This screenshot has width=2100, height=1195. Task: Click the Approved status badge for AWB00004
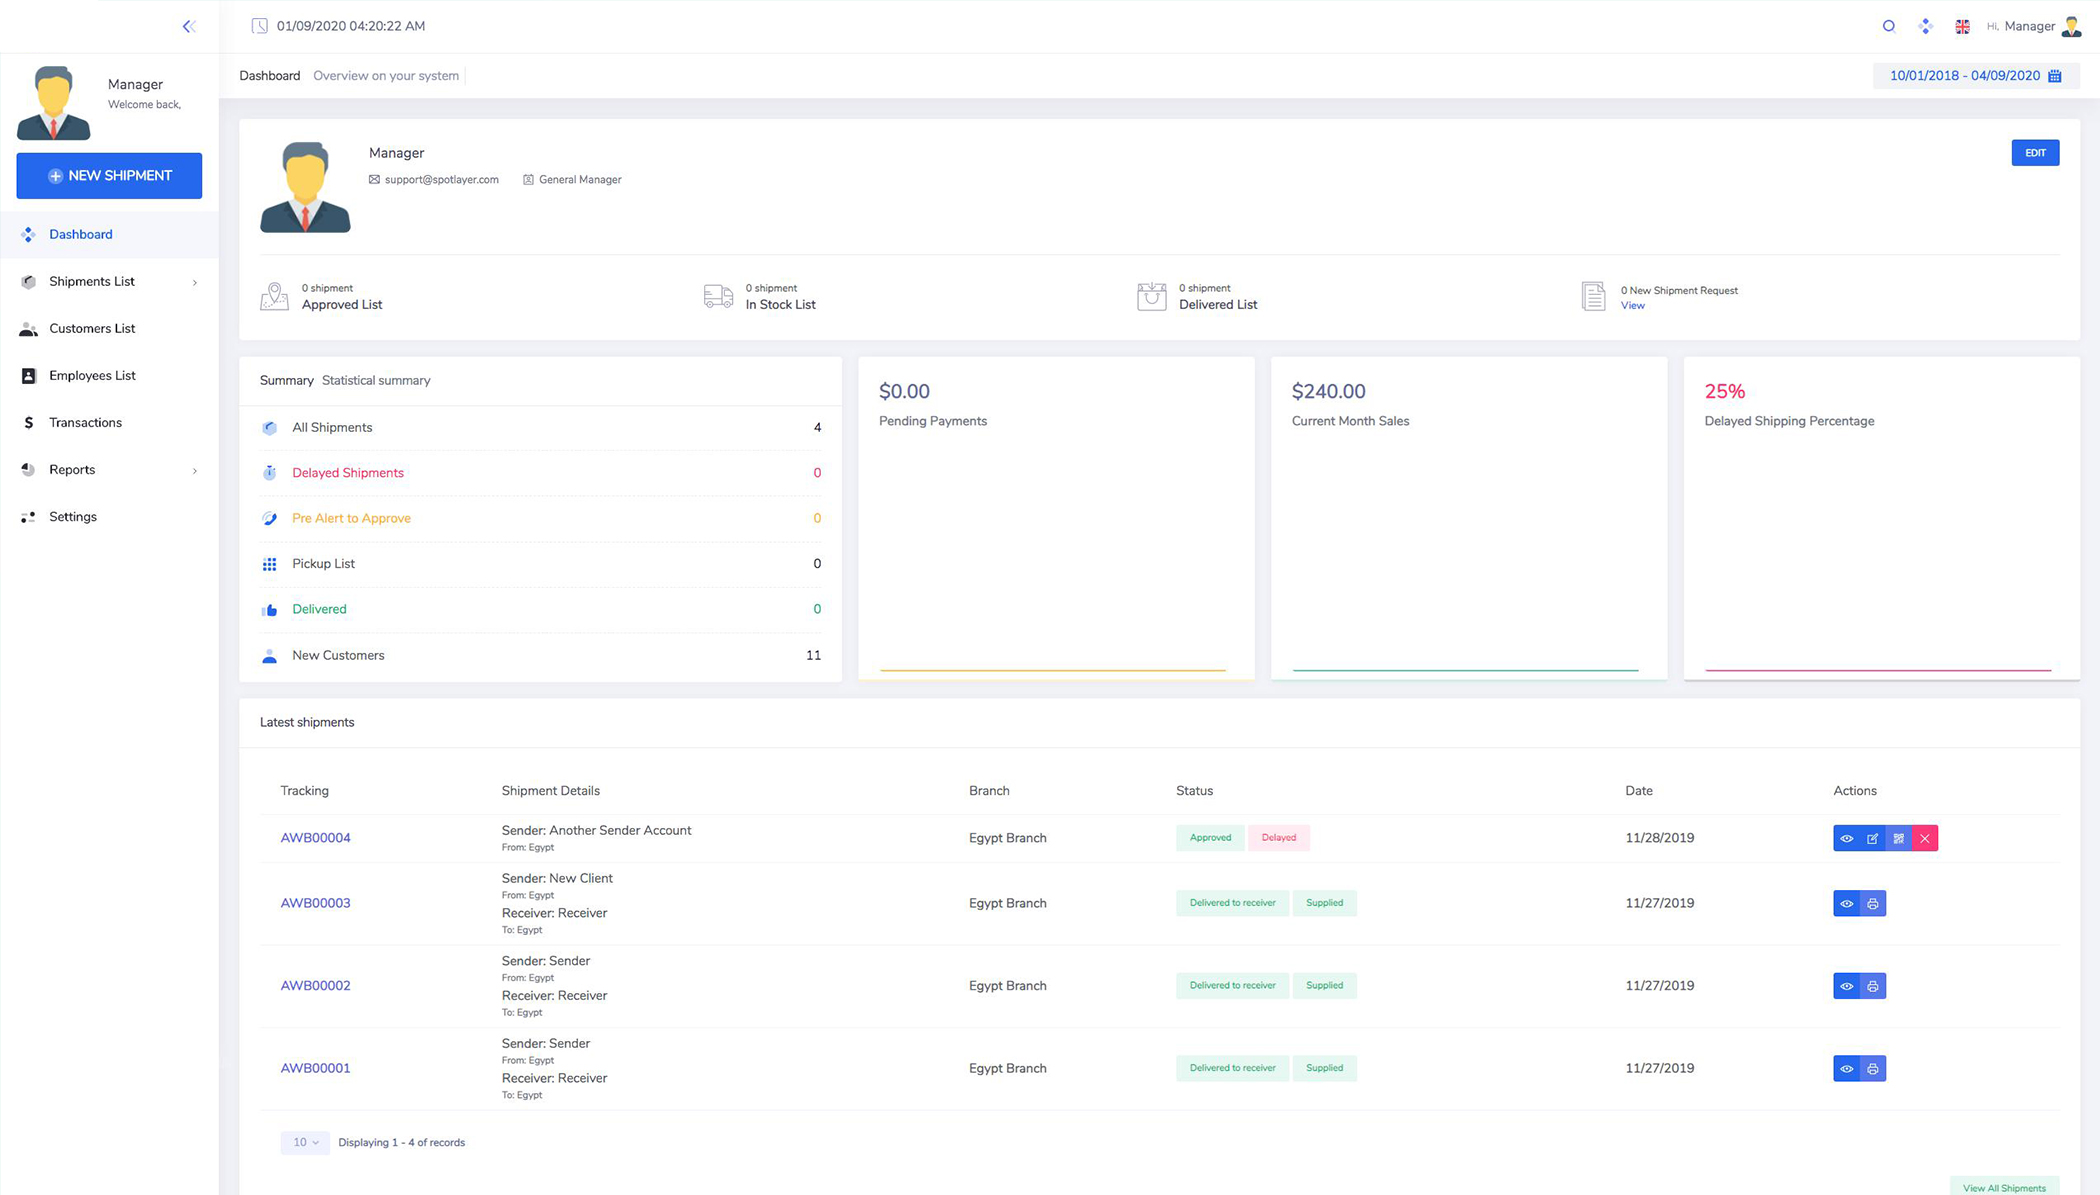pos(1210,838)
